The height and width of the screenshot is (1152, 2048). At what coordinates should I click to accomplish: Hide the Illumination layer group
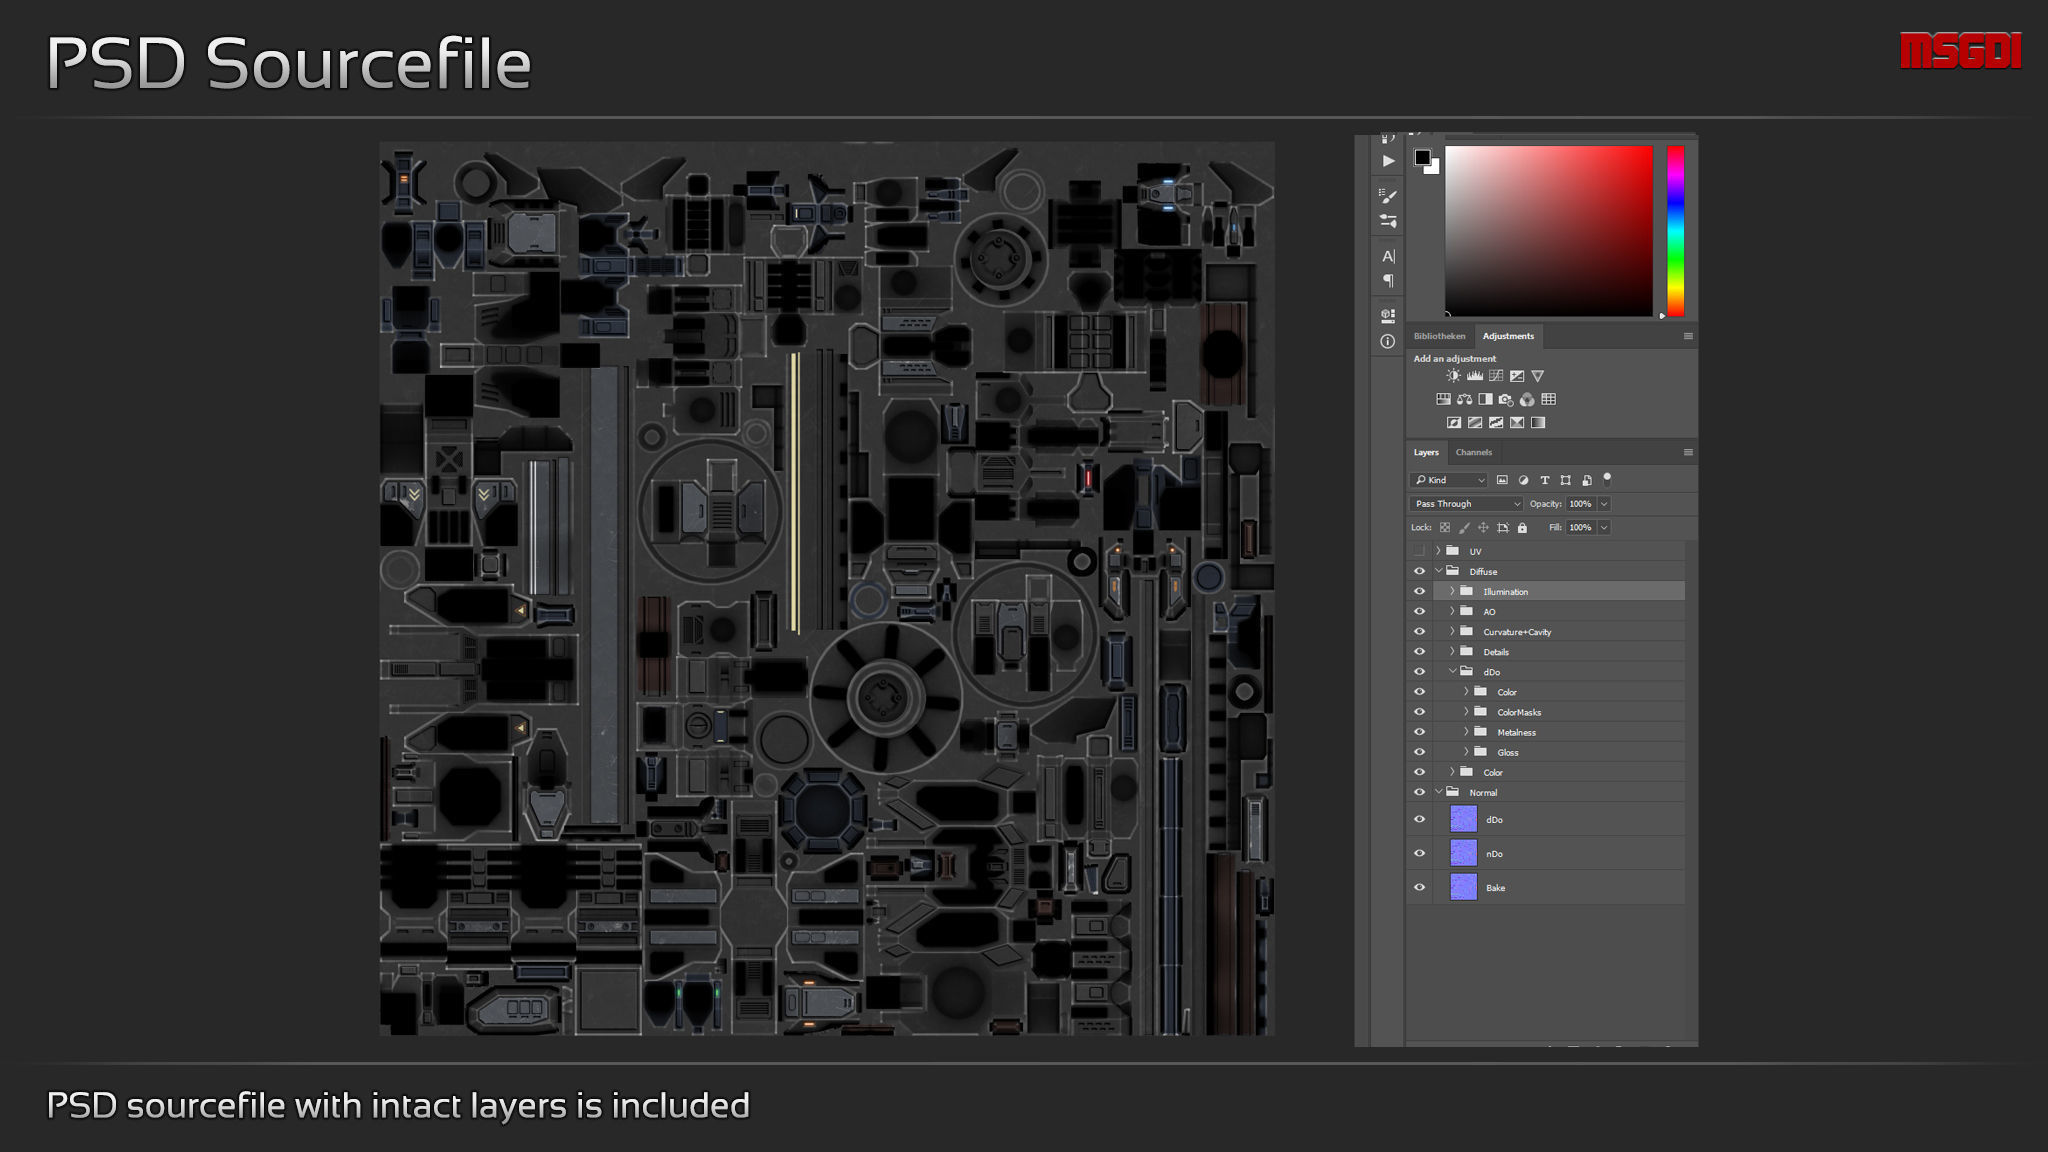coord(1419,591)
